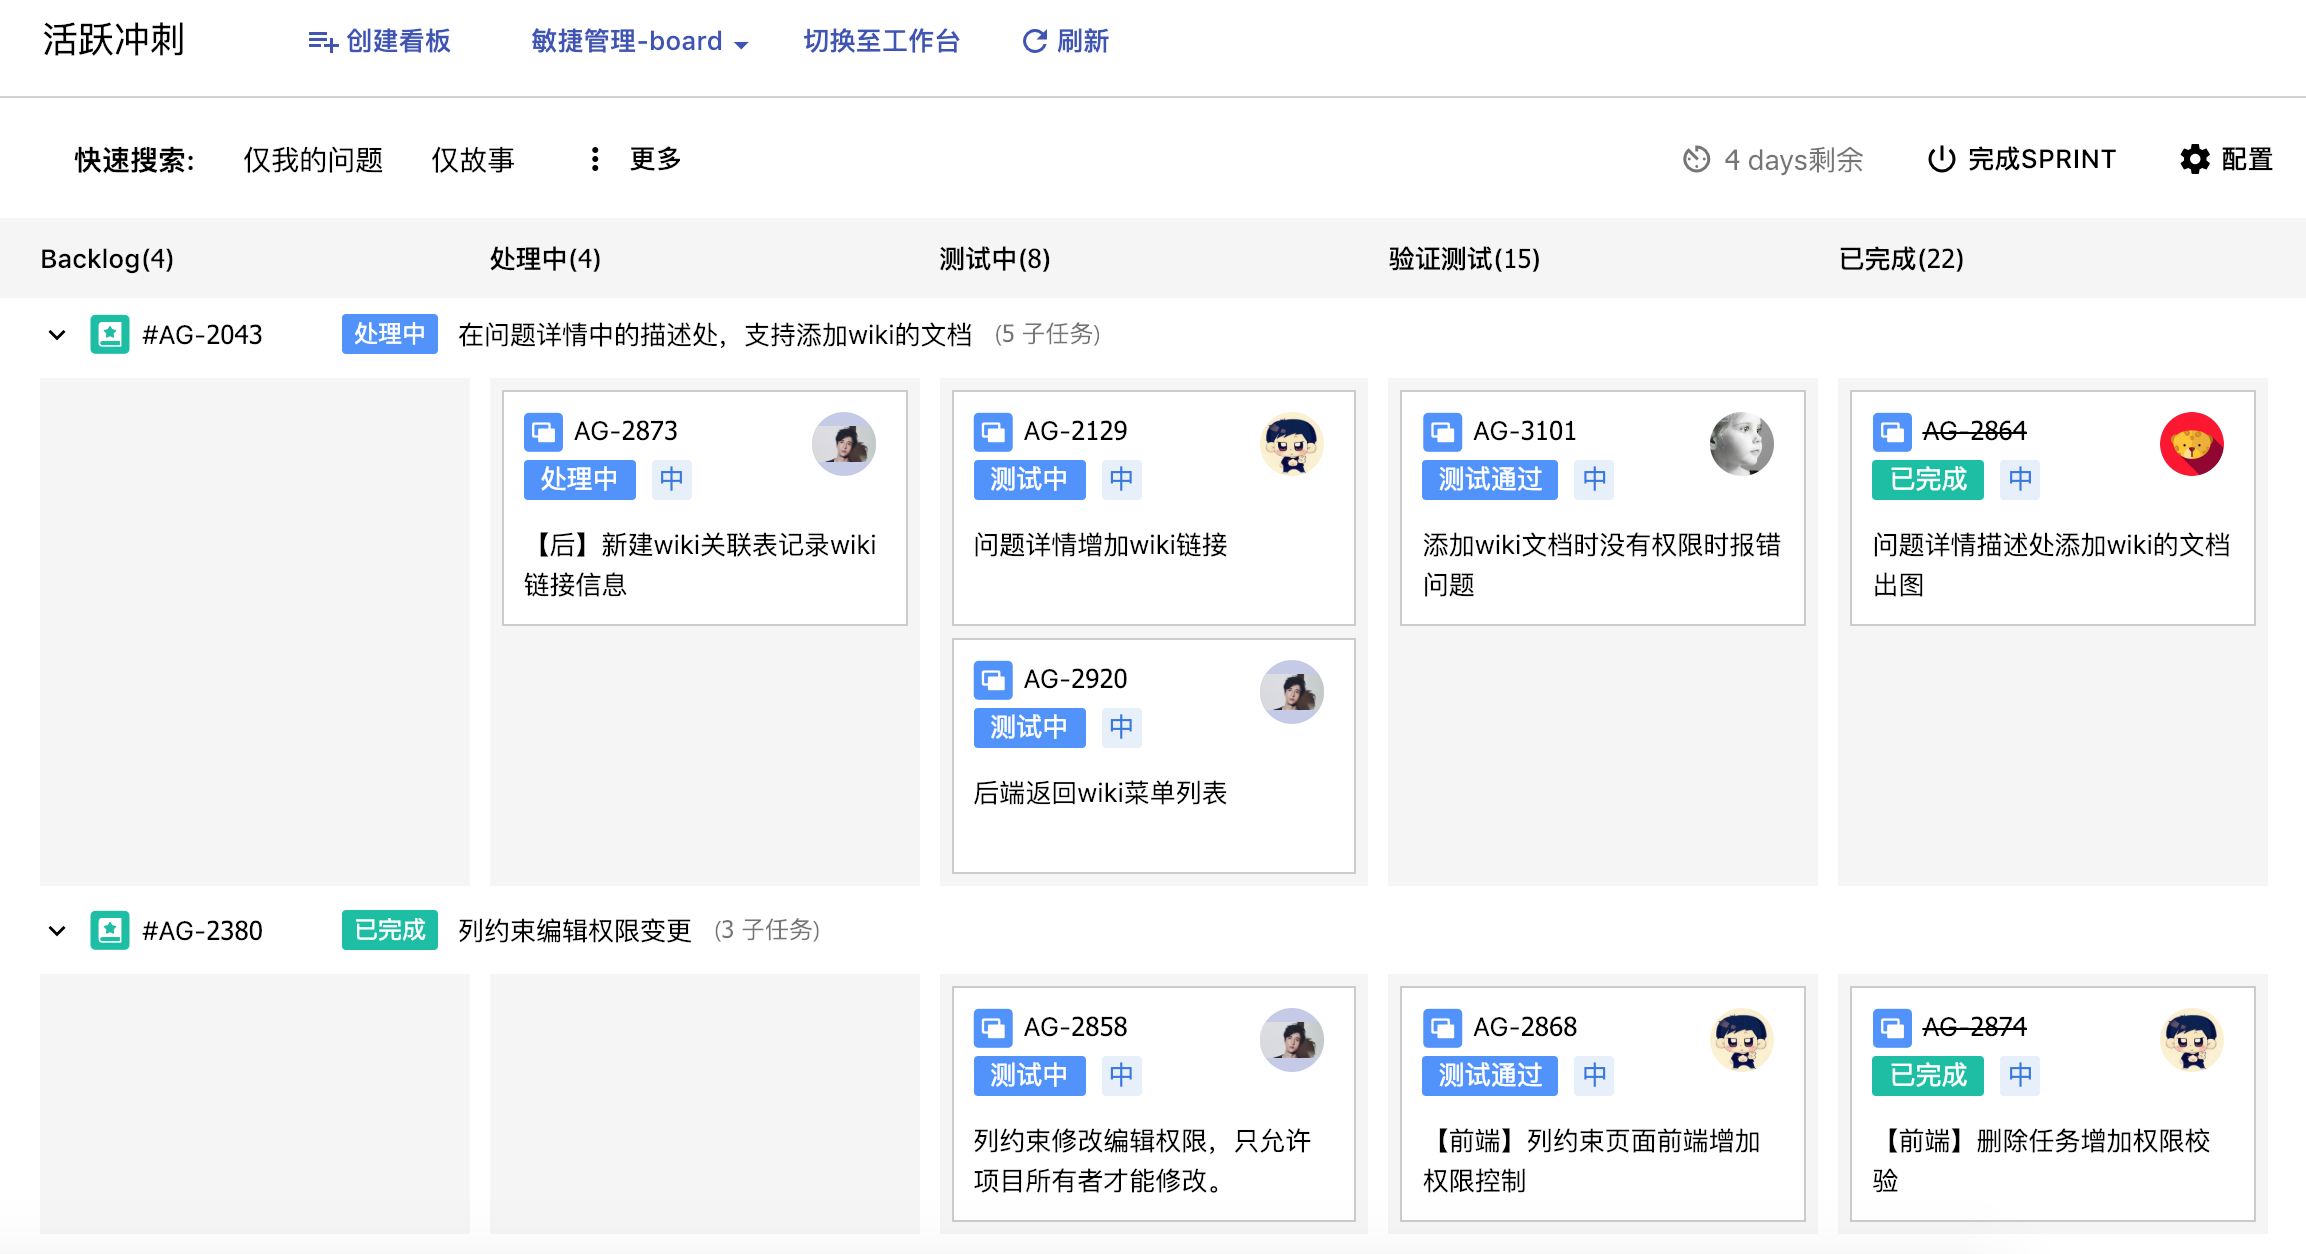Viewport: 2306px width, 1254px height.
Task: Click the 测试中(8) column header
Action: (995, 259)
